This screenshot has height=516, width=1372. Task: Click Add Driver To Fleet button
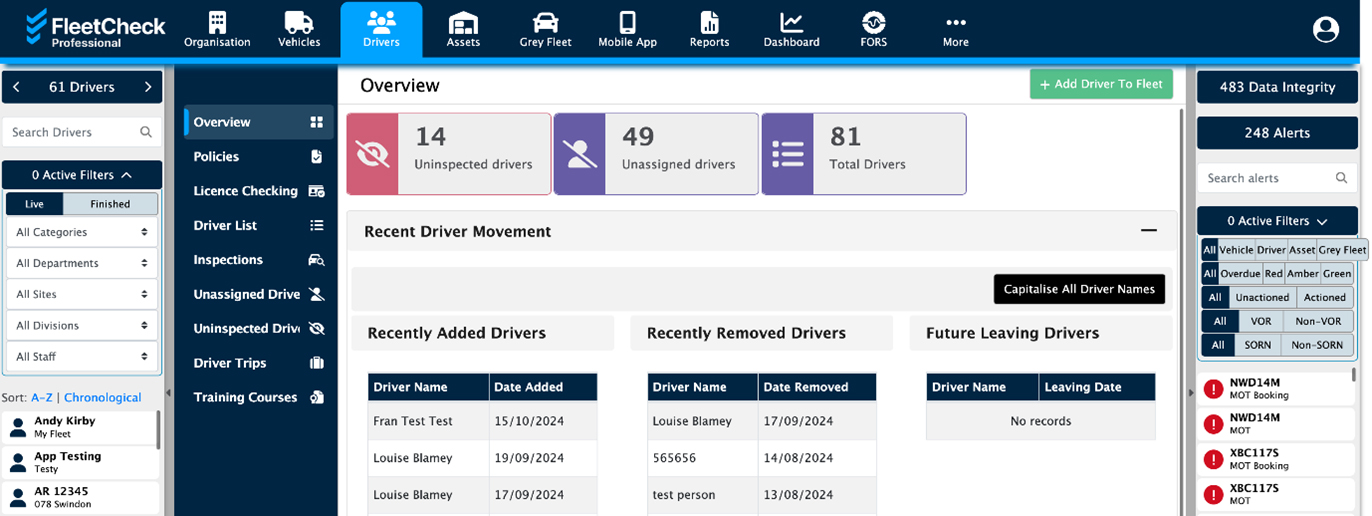coord(1100,84)
